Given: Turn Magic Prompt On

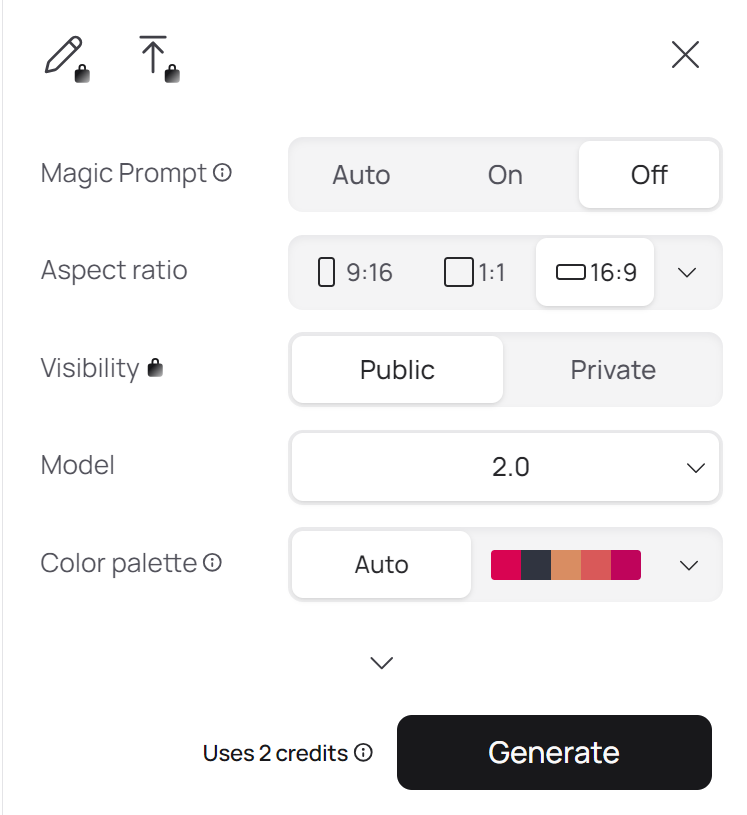Looking at the screenshot, I should (x=505, y=175).
